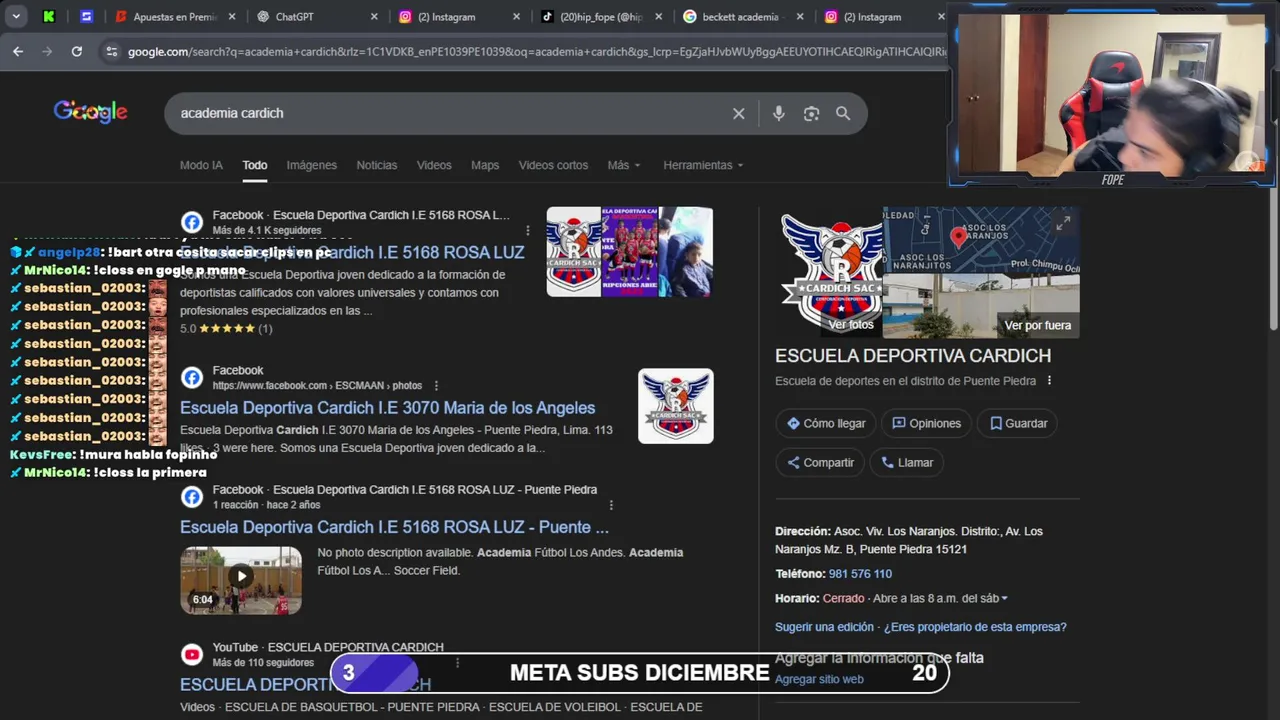The height and width of the screenshot is (720, 1280).
Task: Switch to the TikTok hip_fope tab
Action: (594, 16)
